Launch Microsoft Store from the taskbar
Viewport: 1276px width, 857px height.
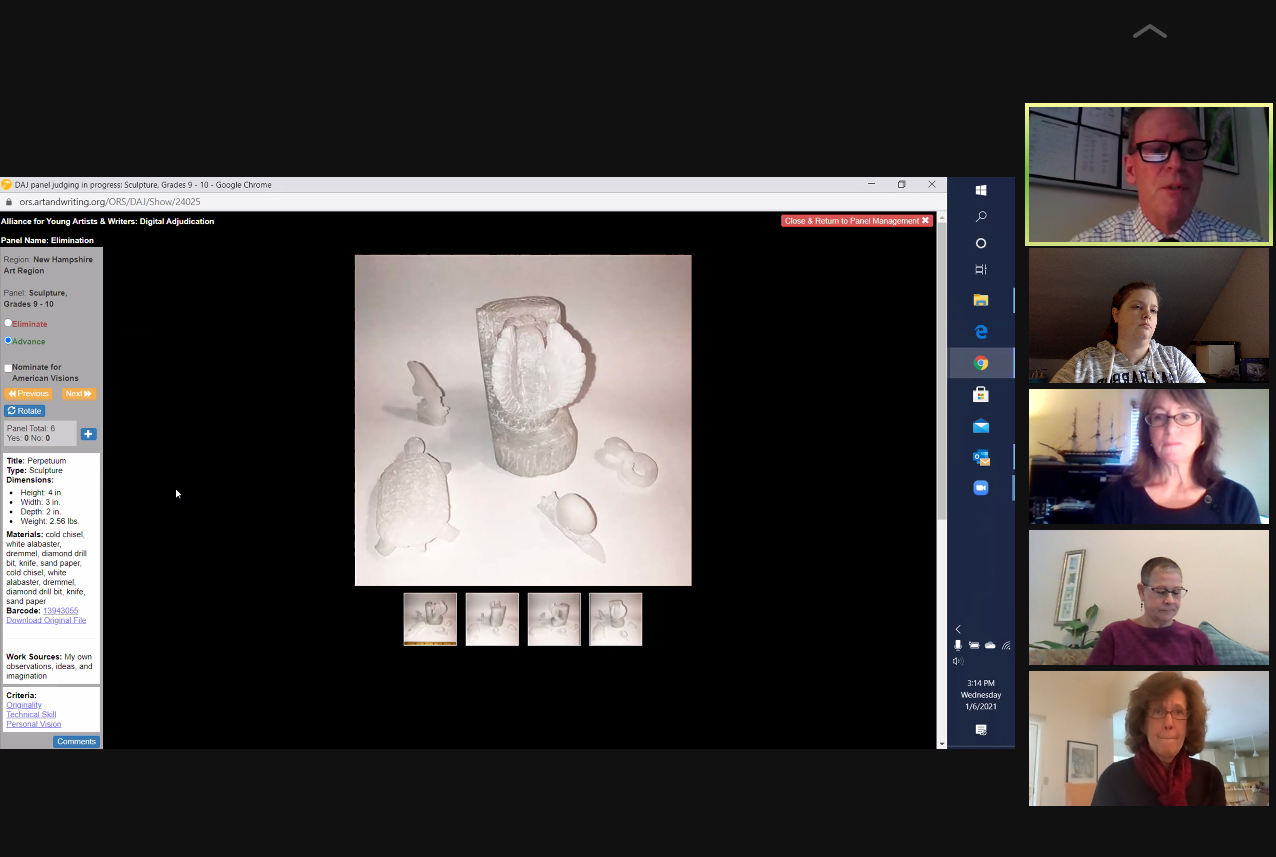980,395
